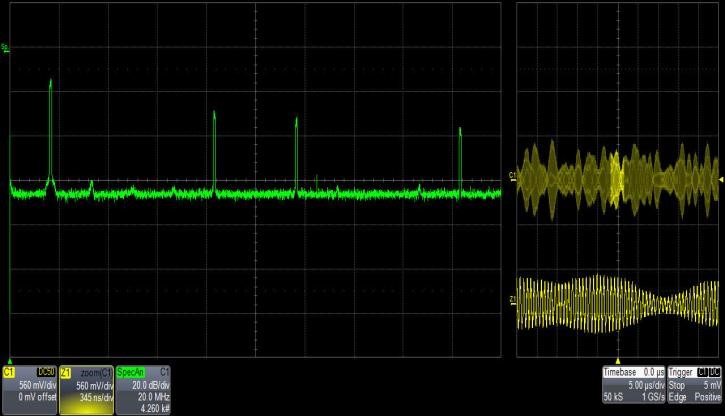Click the Z1 trace label beside zoom waveform
The width and height of the screenshot is (725, 416).
pyautogui.click(x=512, y=298)
